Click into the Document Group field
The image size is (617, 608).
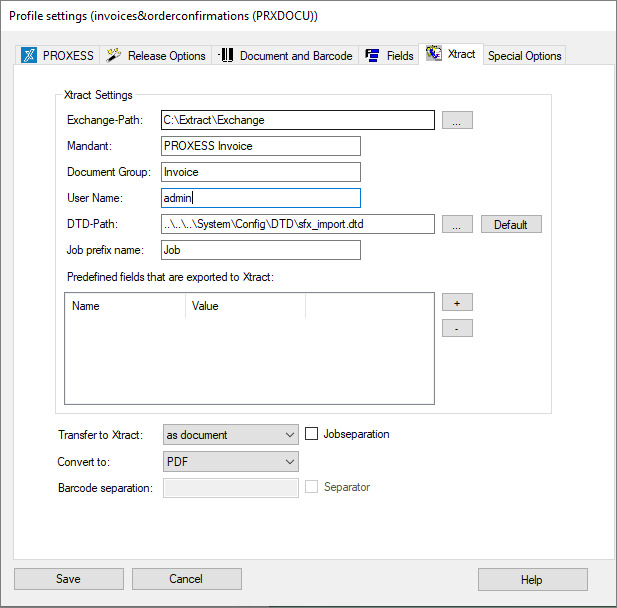[260, 172]
